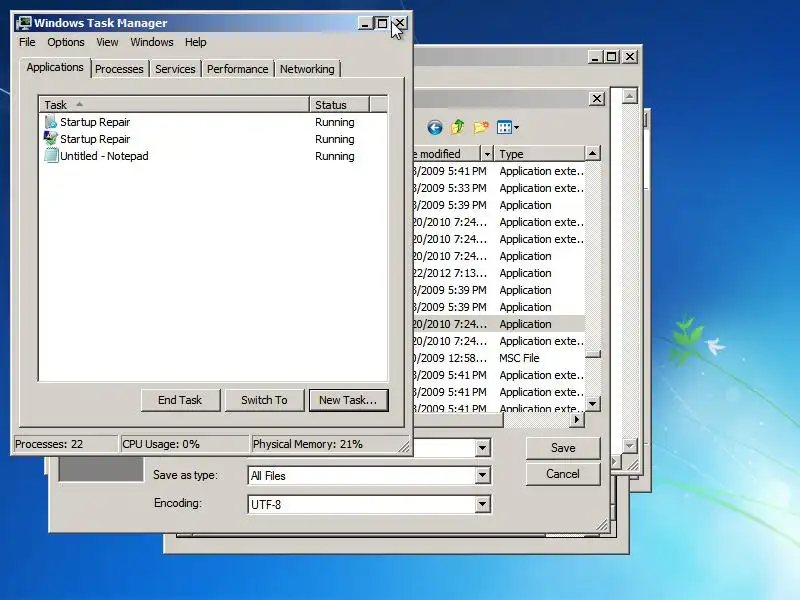Expand the Save as type dropdown
800x600 pixels.
click(482, 476)
